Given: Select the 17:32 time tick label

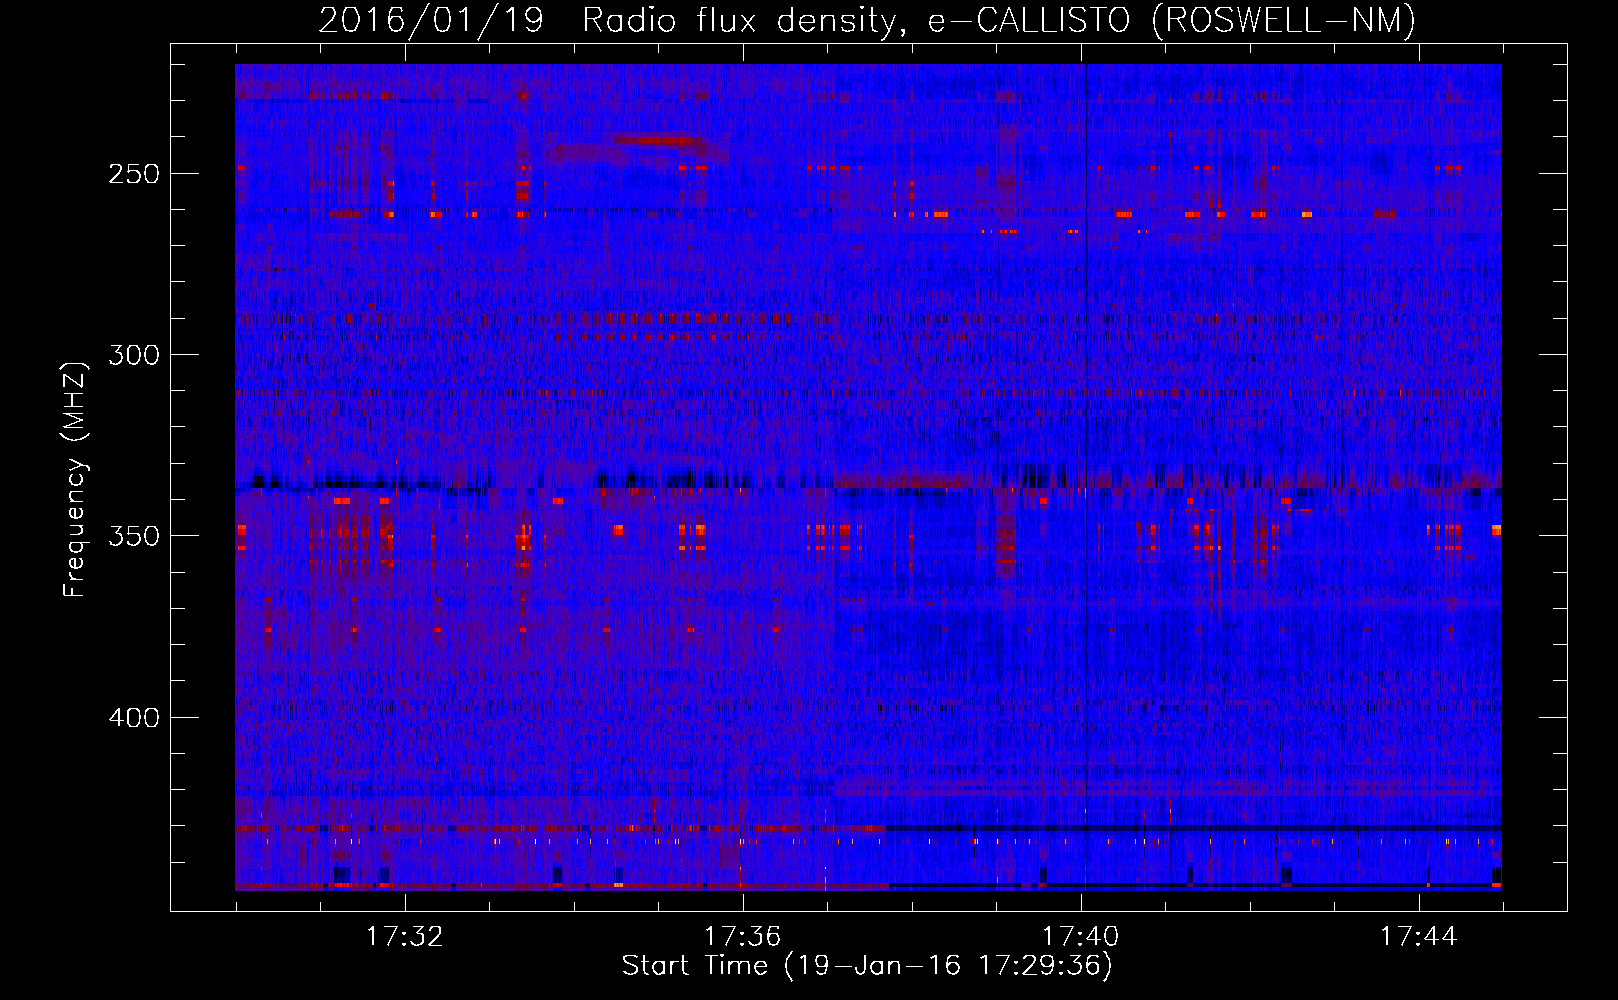Looking at the screenshot, I should [404, 937].
